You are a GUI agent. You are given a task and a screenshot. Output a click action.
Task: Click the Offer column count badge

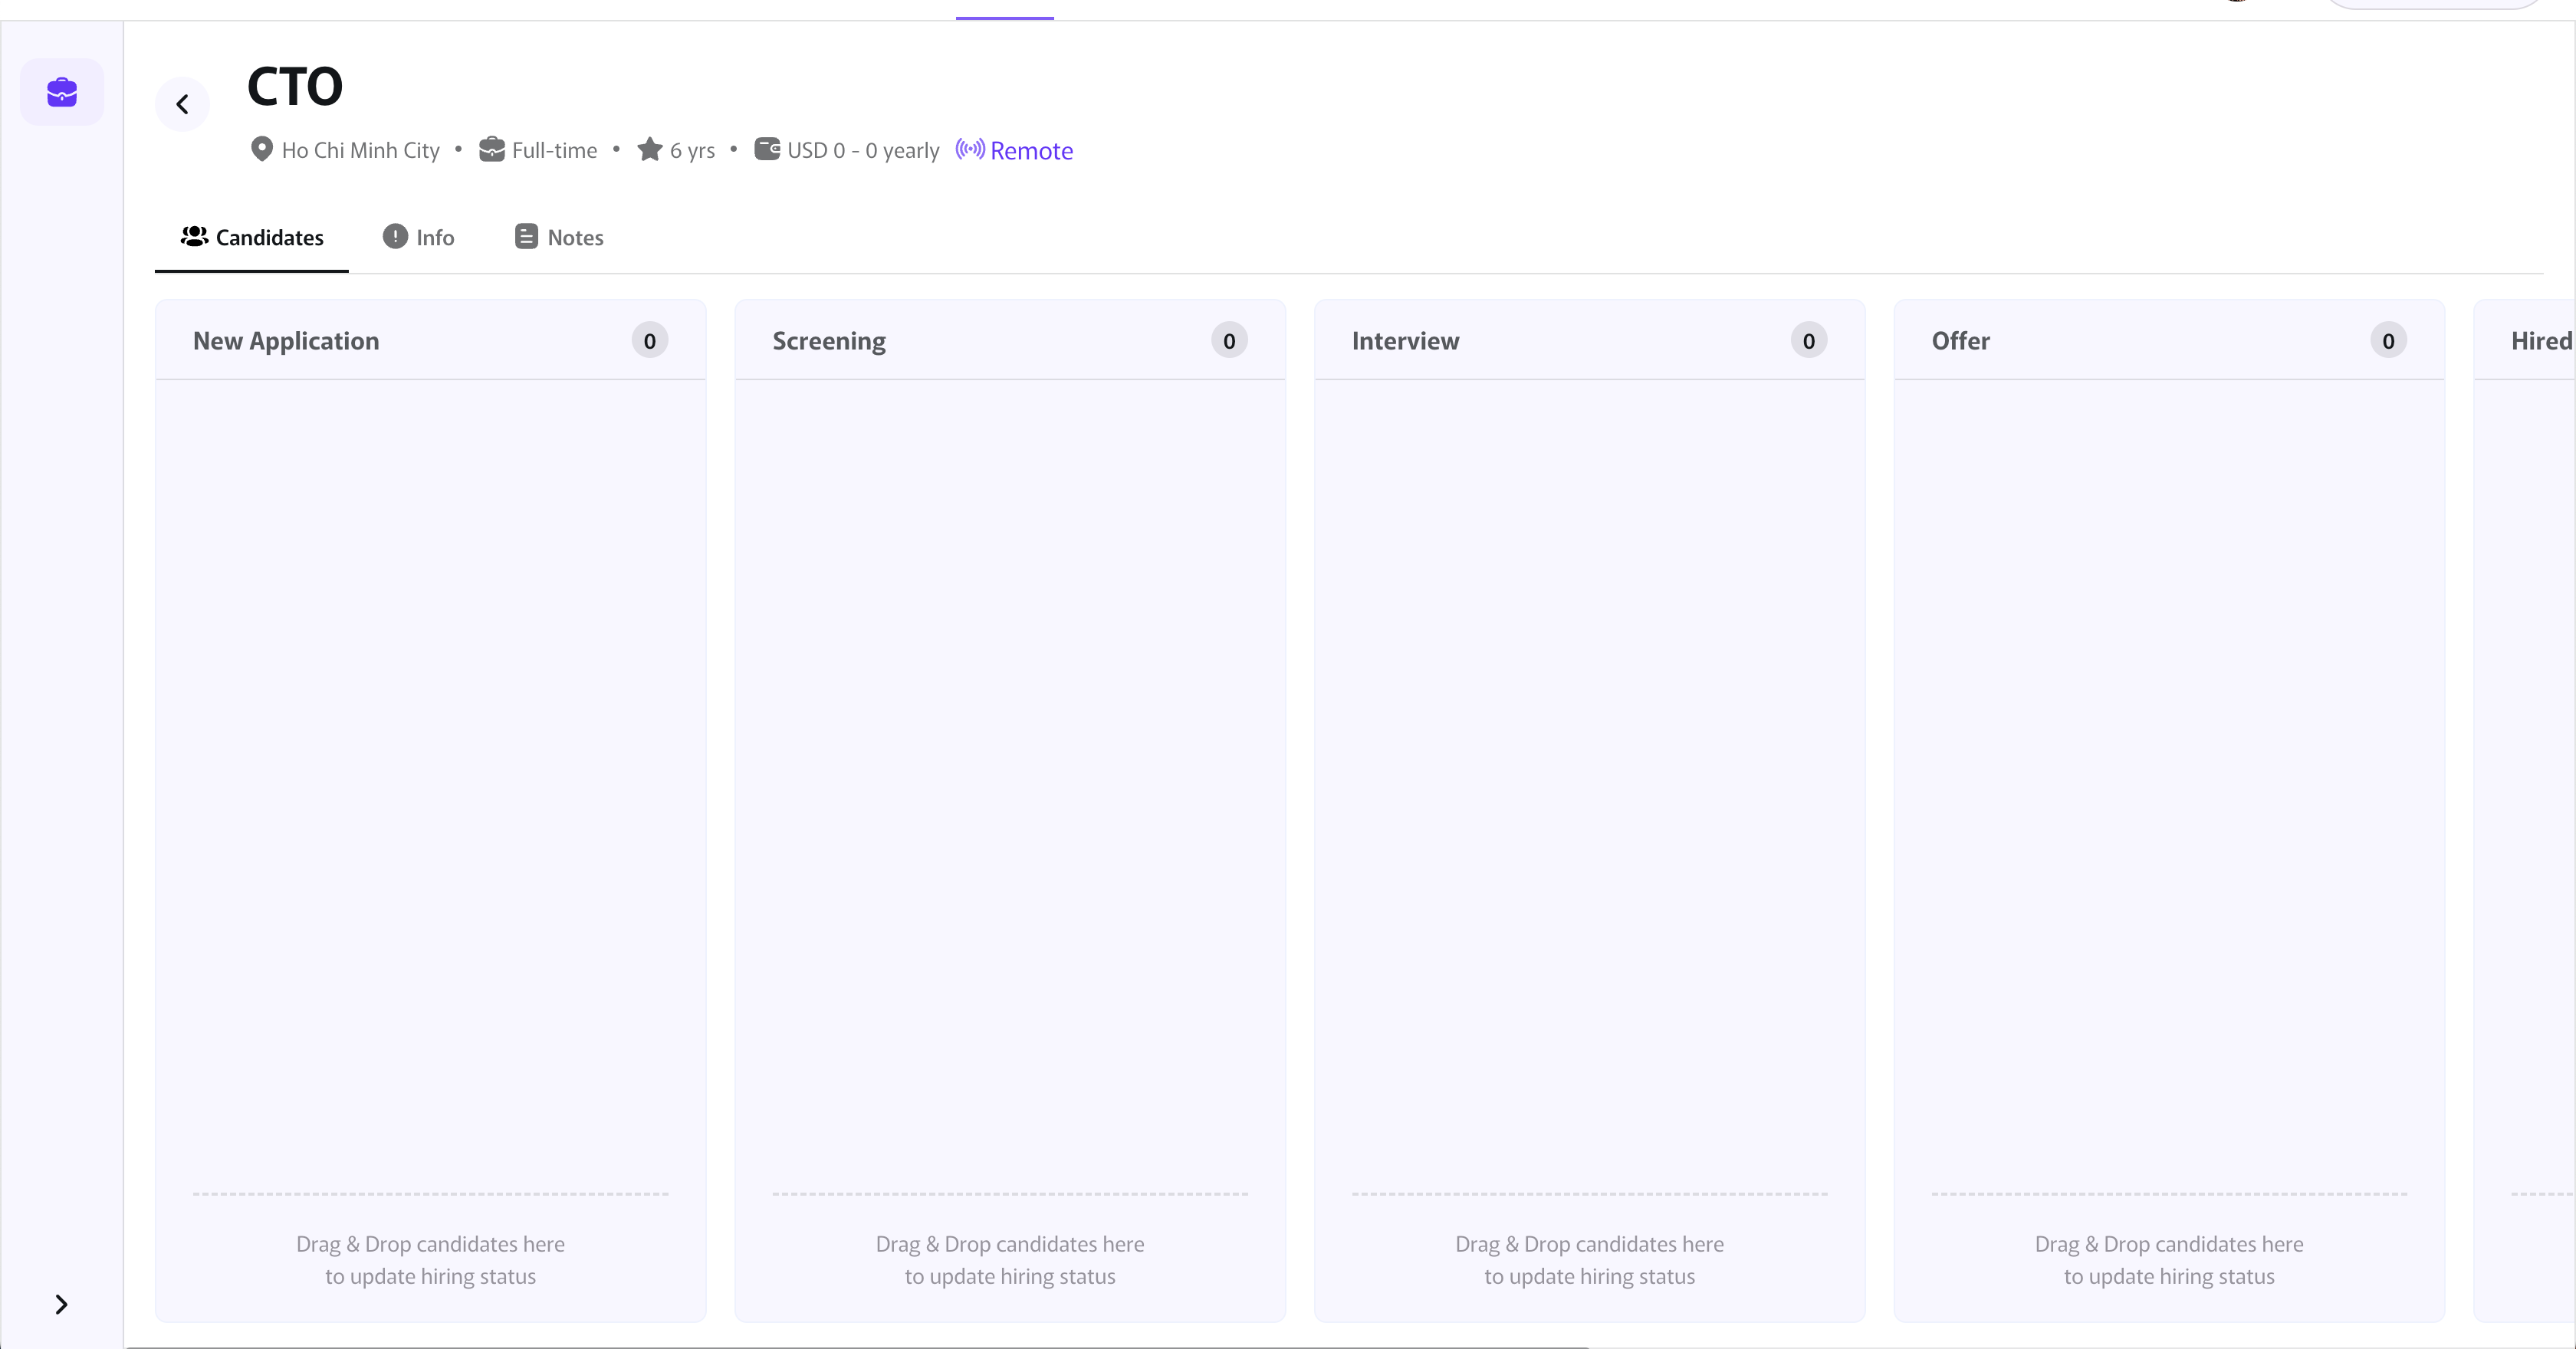tap(2388, 341)
